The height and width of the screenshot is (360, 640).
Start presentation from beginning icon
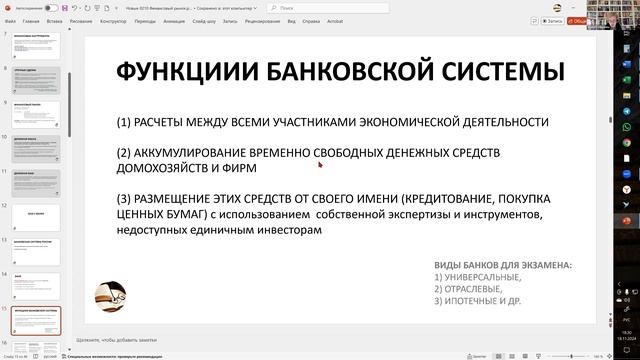click(97, 8)
